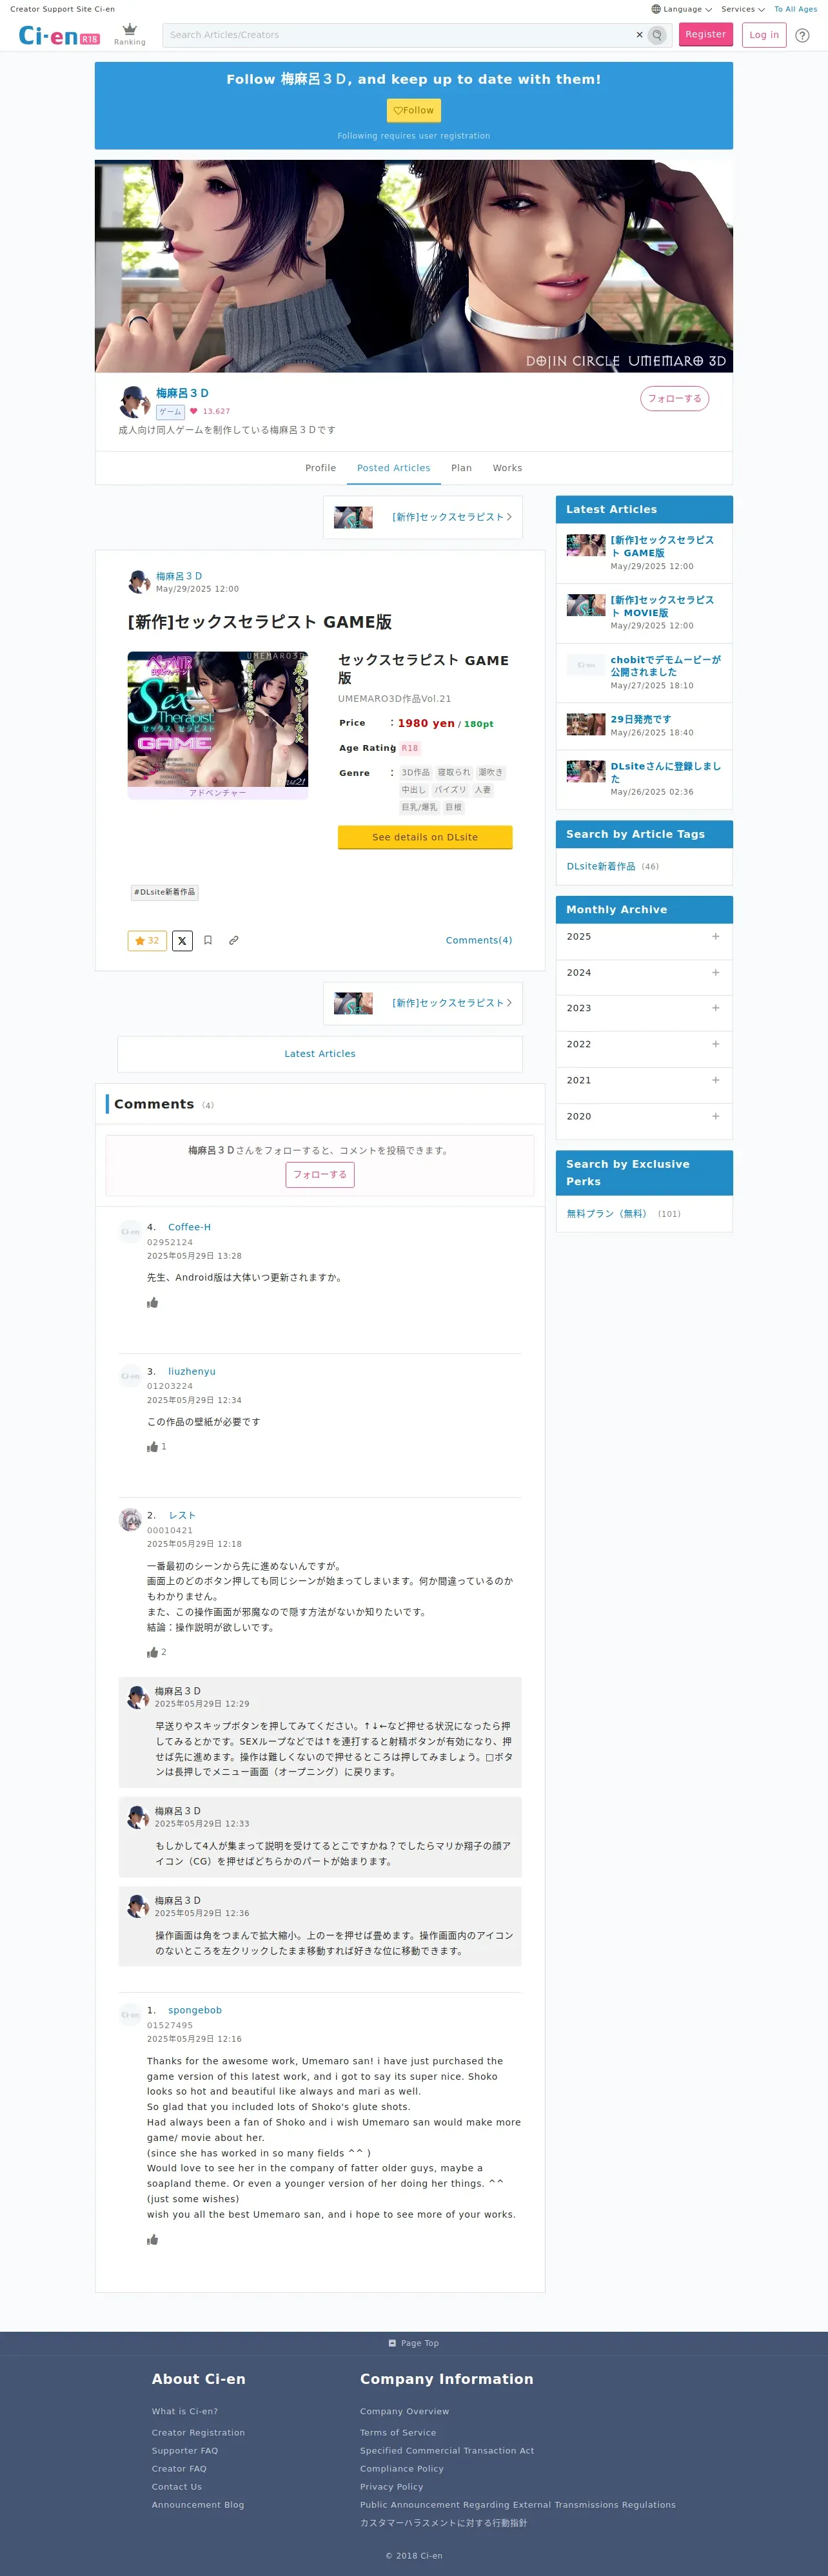Copy the article link icon
Image resolution: width=828 pixels, height=2576 pixels.
[x=234, y=940]
